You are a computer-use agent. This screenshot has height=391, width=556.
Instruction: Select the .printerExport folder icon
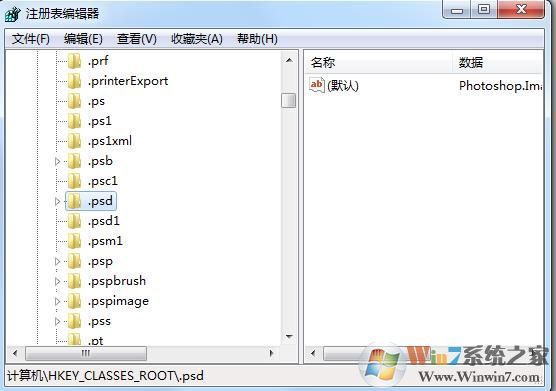(x=74, y=81)
